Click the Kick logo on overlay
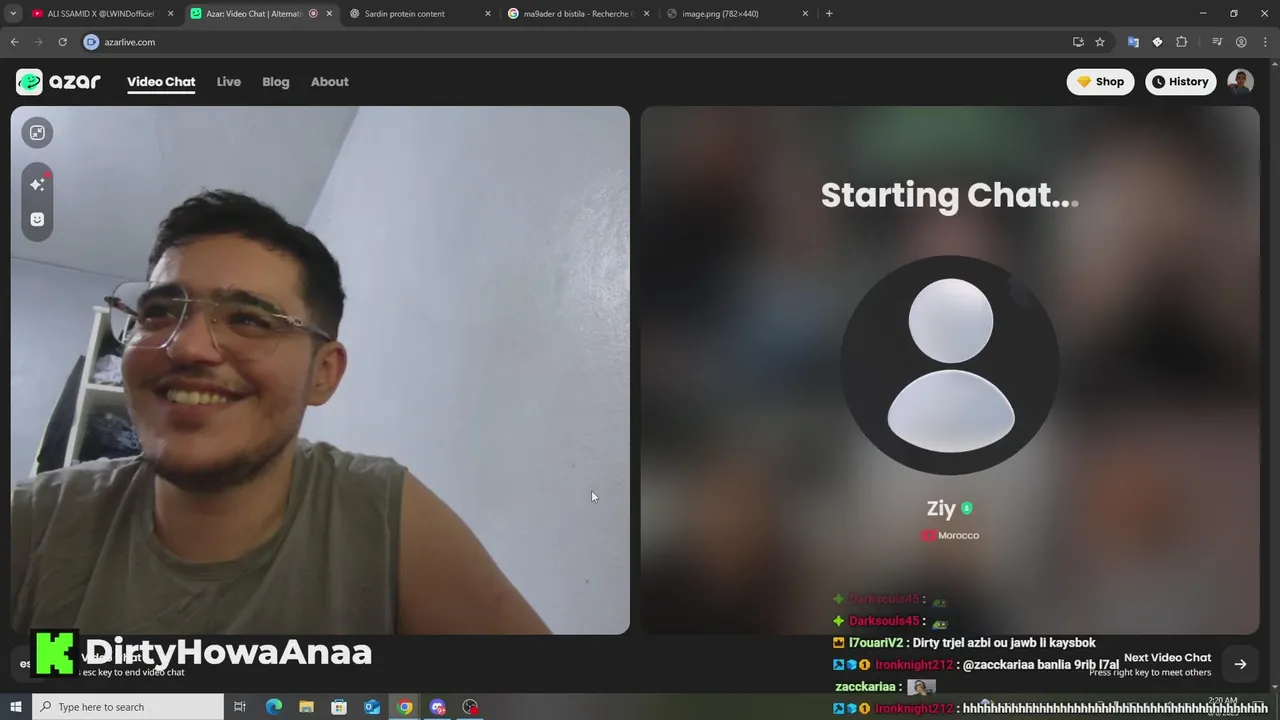This screenshot has height=720, width=1280. (54, 653)
